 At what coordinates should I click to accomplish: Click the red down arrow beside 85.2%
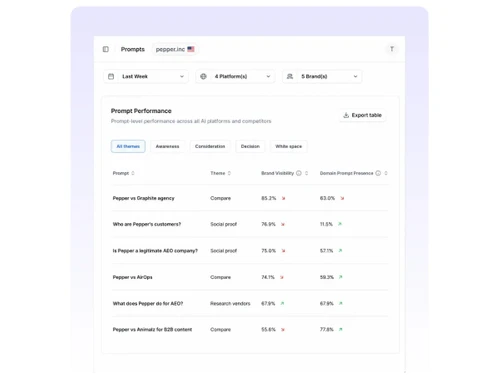pyautogui.click(x=283, y=198)
